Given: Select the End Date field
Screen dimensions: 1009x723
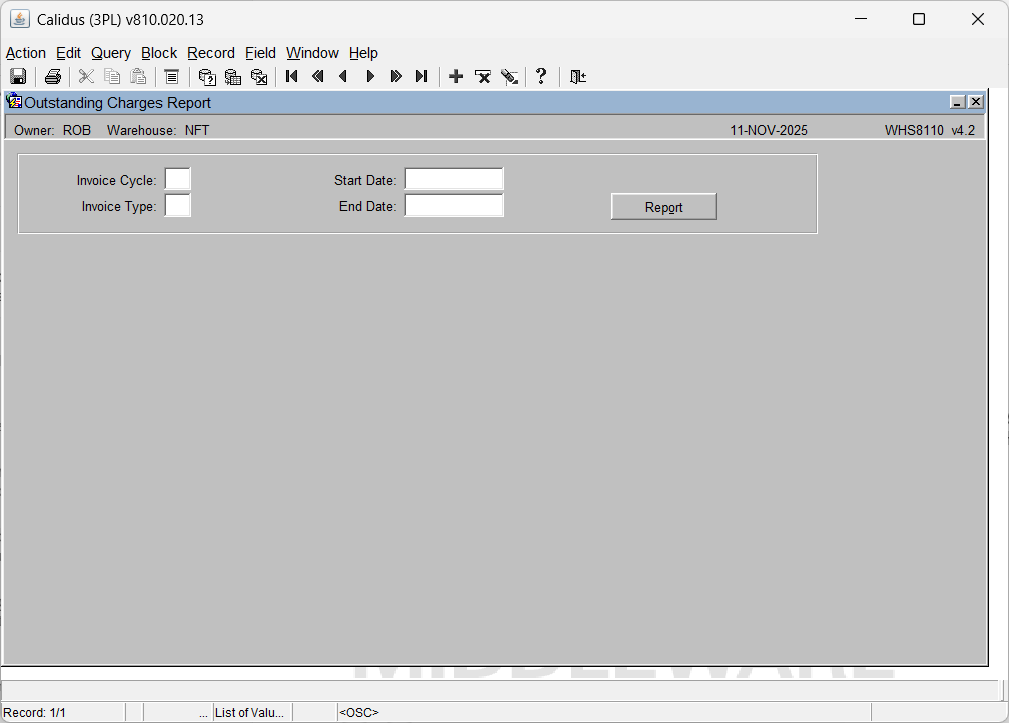Looking at the screenshot, I should point(454,206).
